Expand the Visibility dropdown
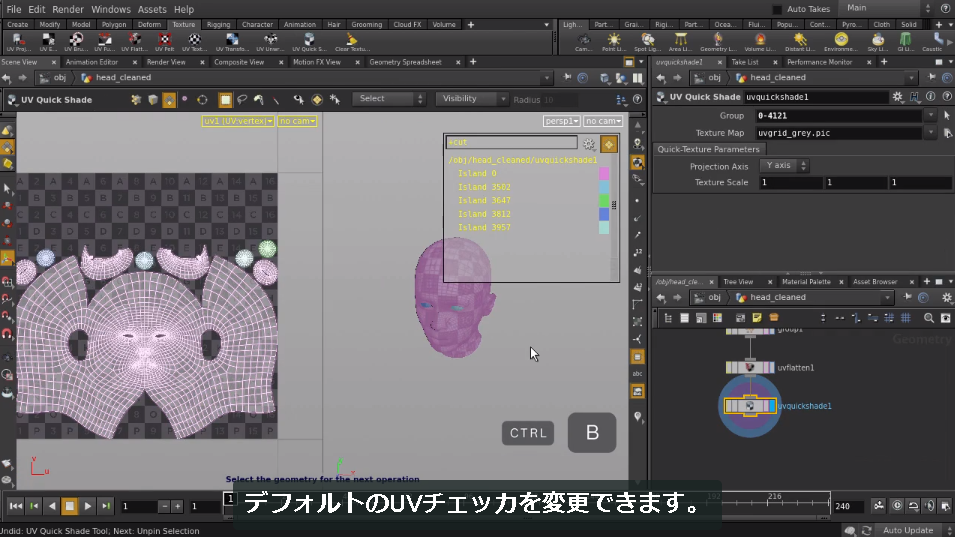 coord(471,99)
